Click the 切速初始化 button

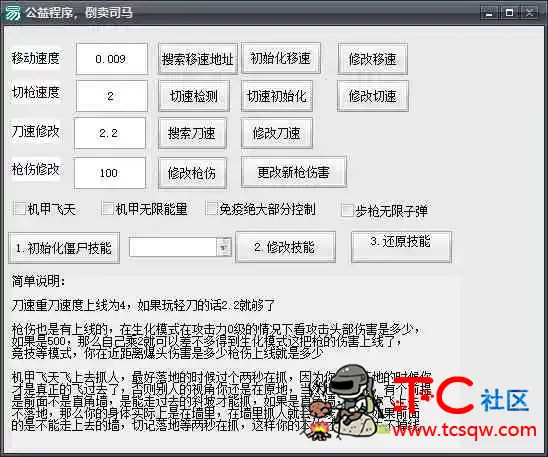click(x=277, y=96)
